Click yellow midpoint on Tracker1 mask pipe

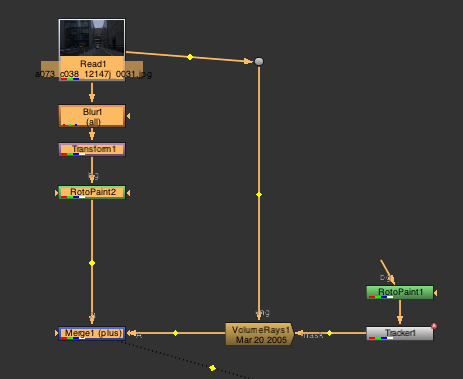point(329,333)
